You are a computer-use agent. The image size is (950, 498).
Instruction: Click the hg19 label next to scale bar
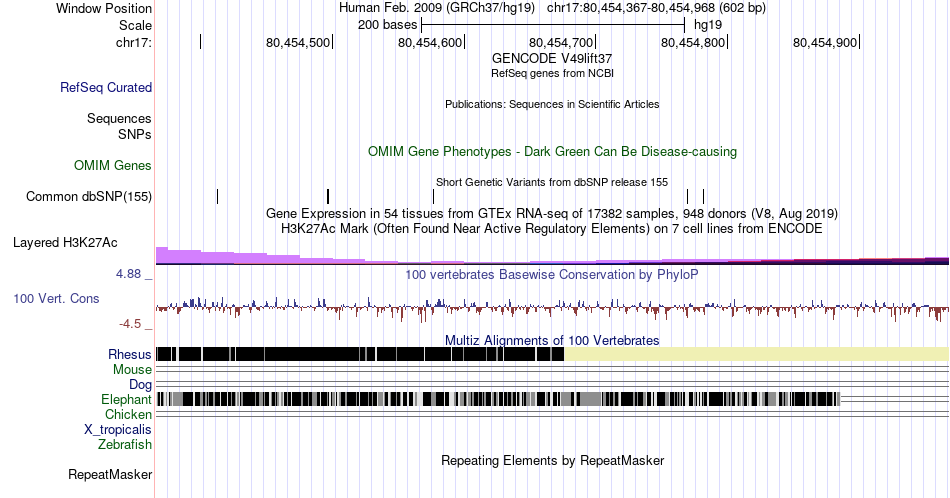(x=708, y=25)
